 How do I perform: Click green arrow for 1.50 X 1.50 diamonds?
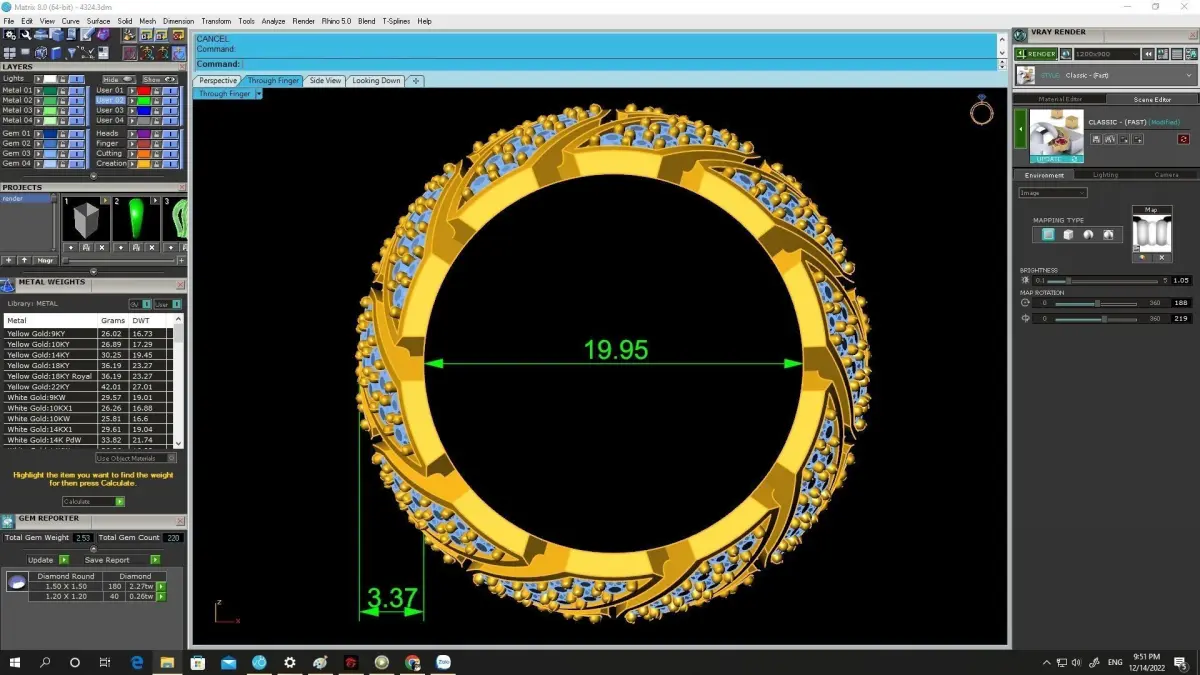[x=161, y=586]
